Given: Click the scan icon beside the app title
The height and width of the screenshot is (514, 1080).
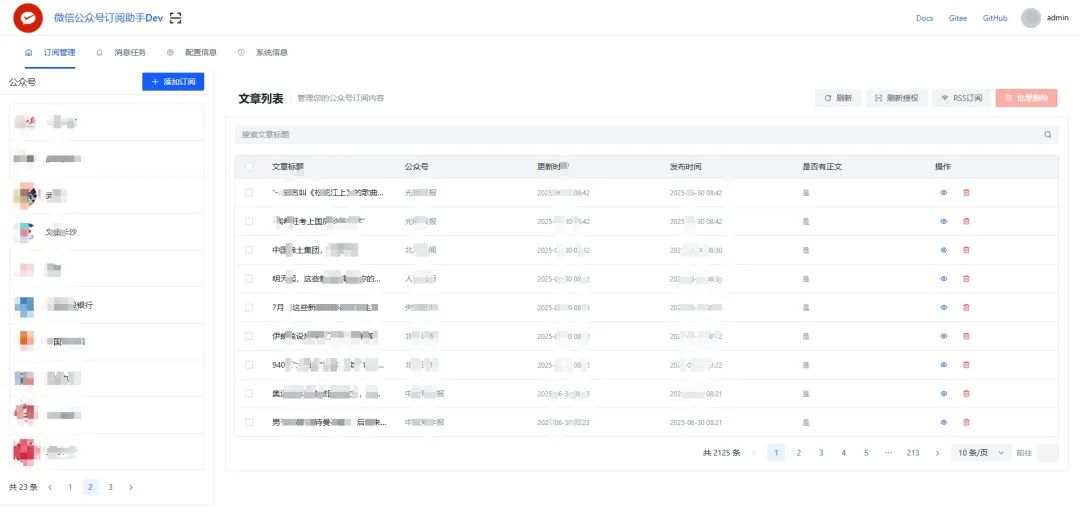Looking at the screenshot, I should click(x=176, y=19).
